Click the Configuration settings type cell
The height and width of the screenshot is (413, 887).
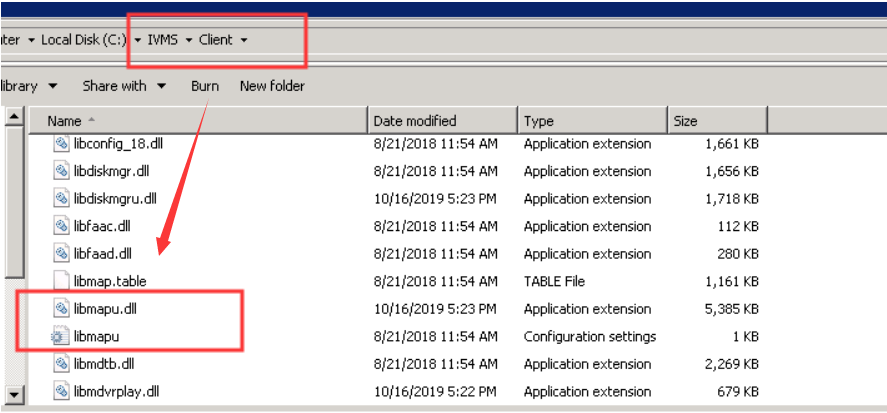590,337
